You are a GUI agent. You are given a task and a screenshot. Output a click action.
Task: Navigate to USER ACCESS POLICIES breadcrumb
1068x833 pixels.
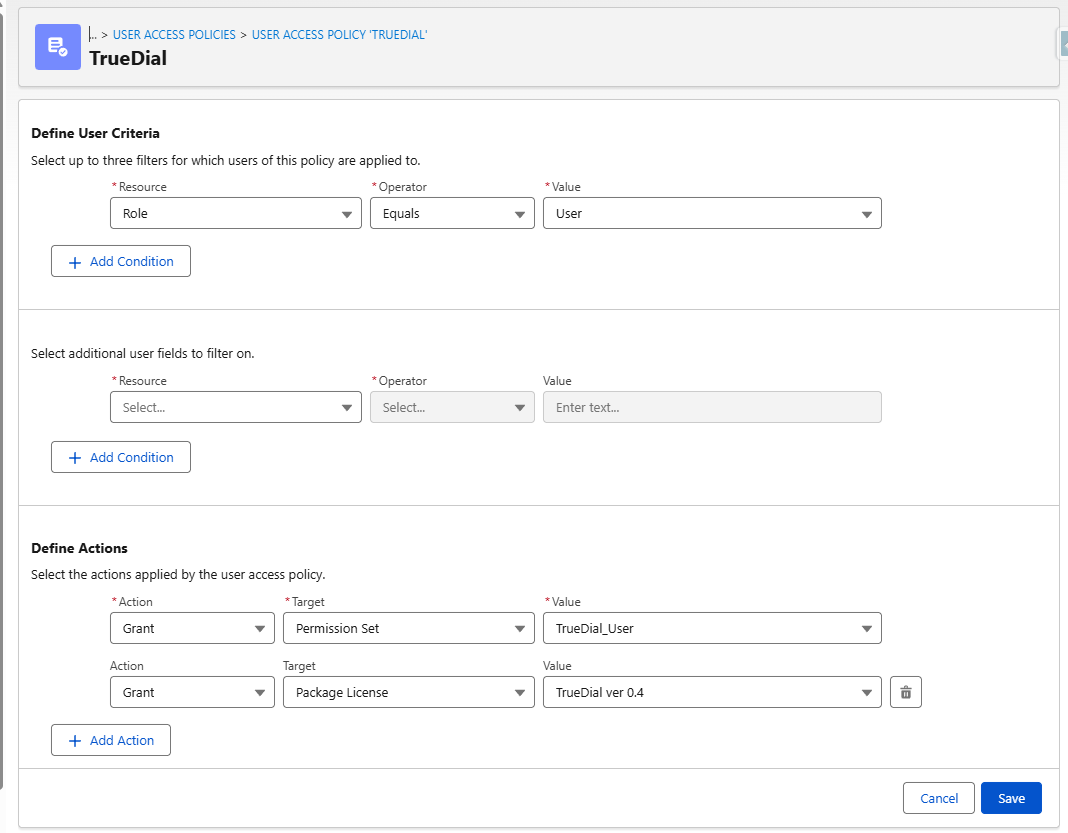(174, 34)
